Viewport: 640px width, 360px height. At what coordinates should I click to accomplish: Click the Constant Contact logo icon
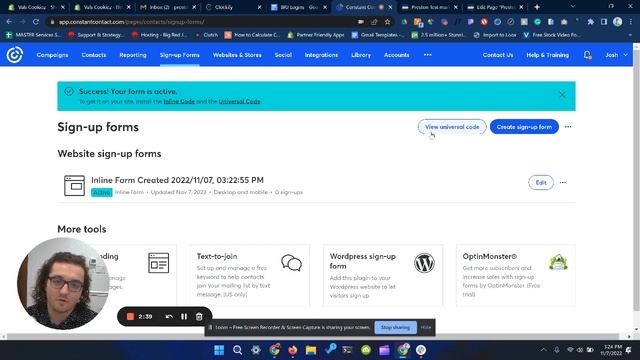pos(14,55)
